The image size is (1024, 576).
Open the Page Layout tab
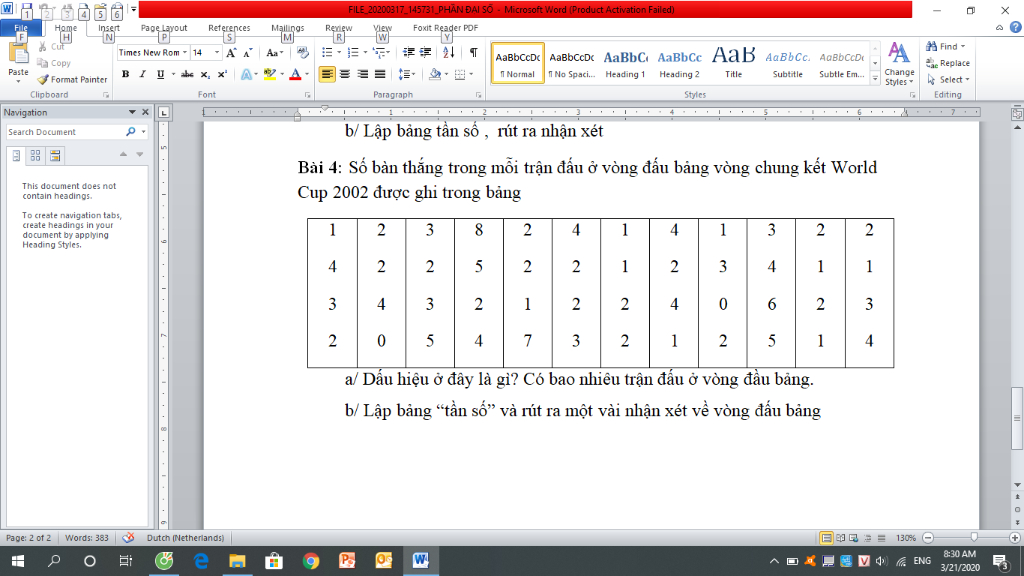164,28
